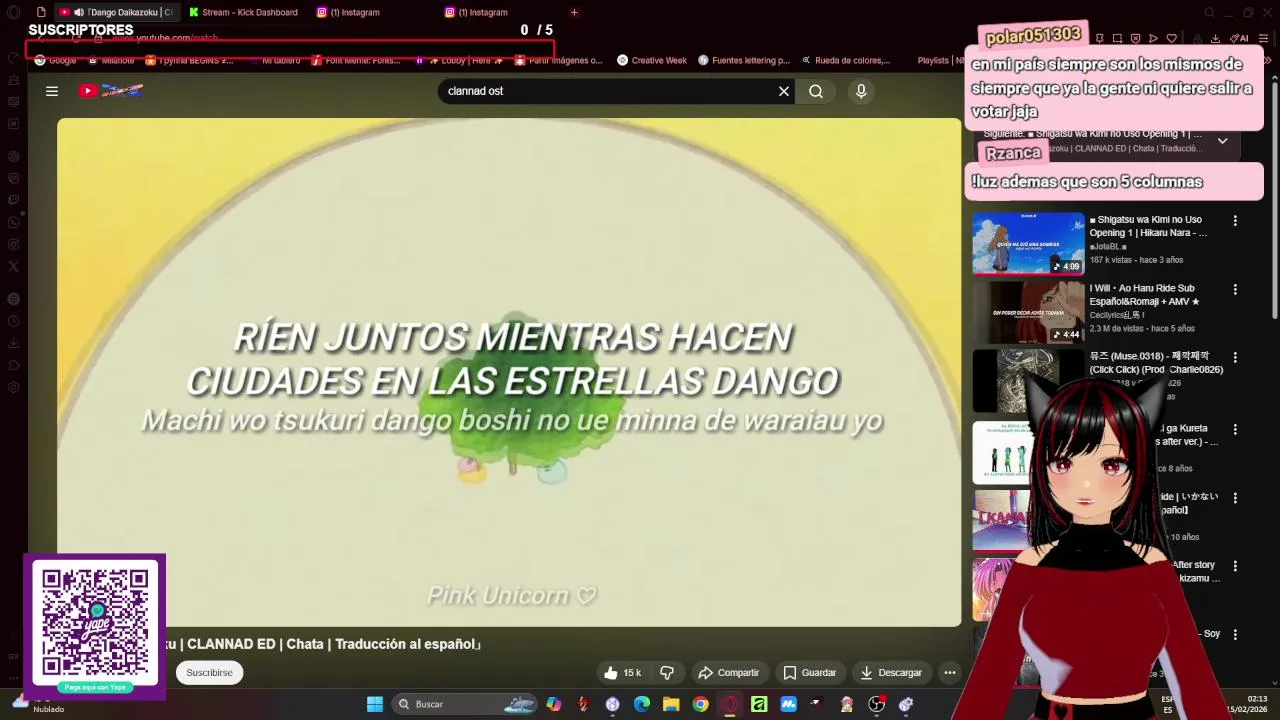Image resolution: width=1280 pixels, height=720 pixels.
Task: Share the video via Compartir
Action: [x=729, y=673]
